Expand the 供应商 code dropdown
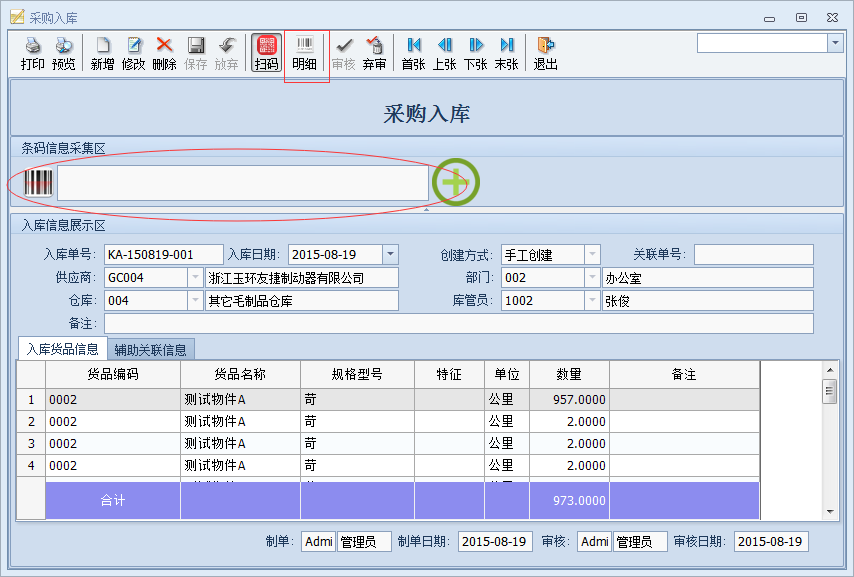854x577 pixels. (196, 277)
